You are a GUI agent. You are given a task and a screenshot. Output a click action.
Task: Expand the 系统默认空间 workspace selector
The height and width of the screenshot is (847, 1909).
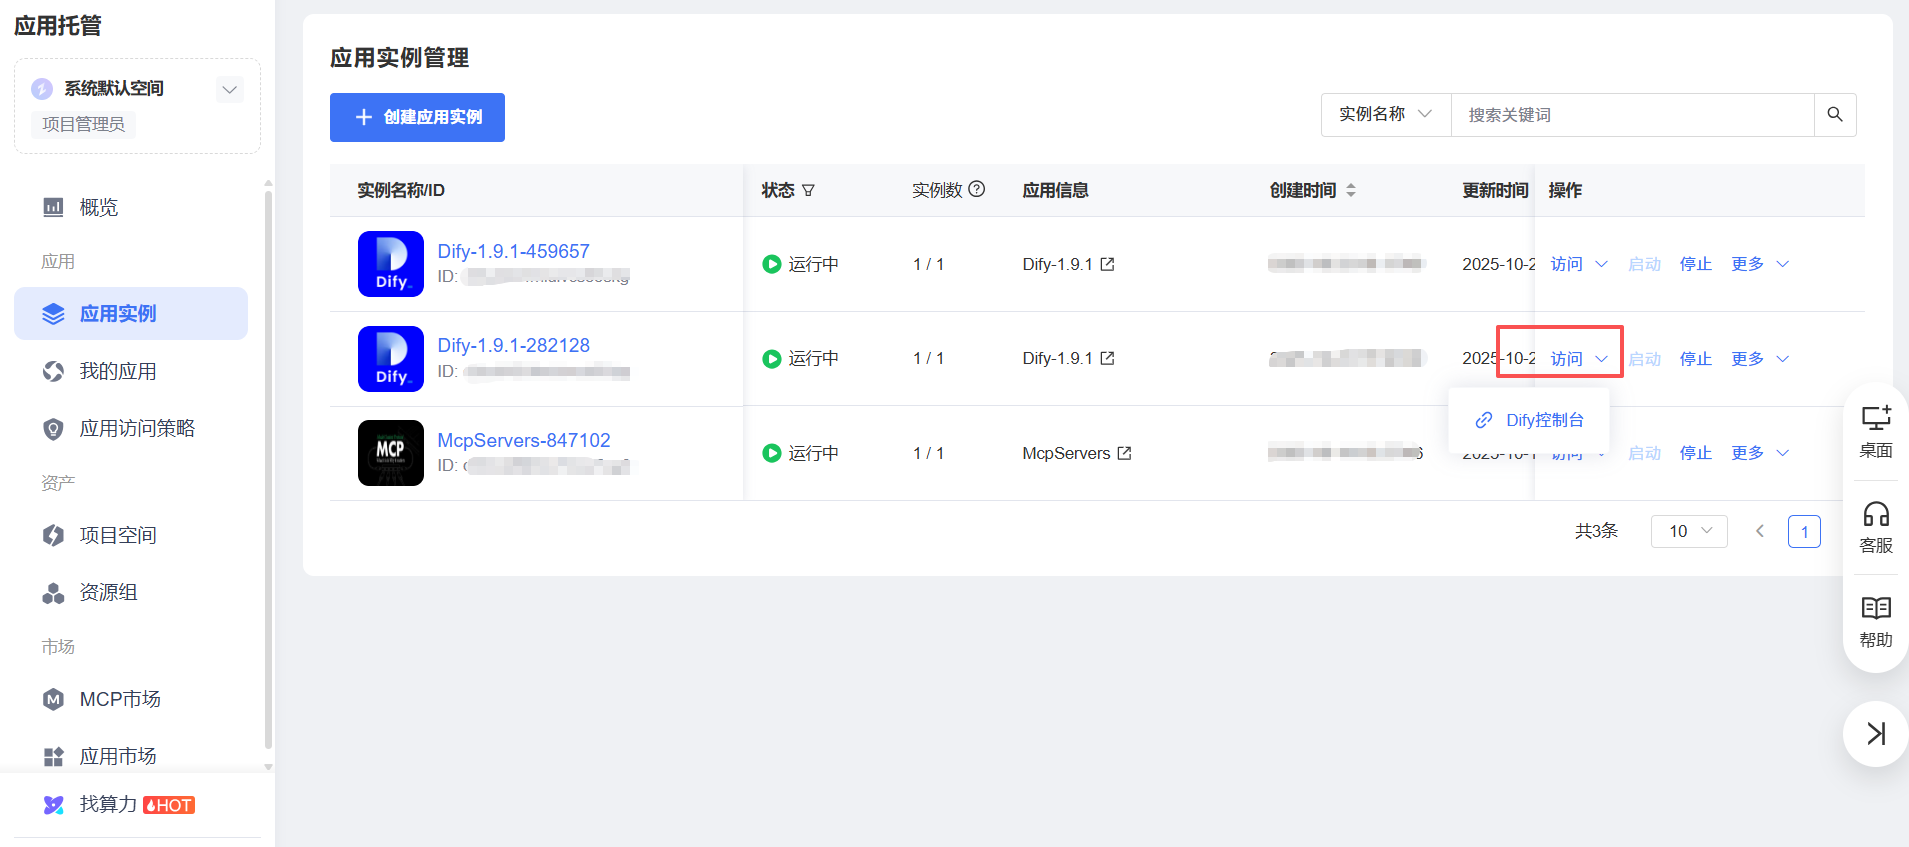(x=229, y=90)
